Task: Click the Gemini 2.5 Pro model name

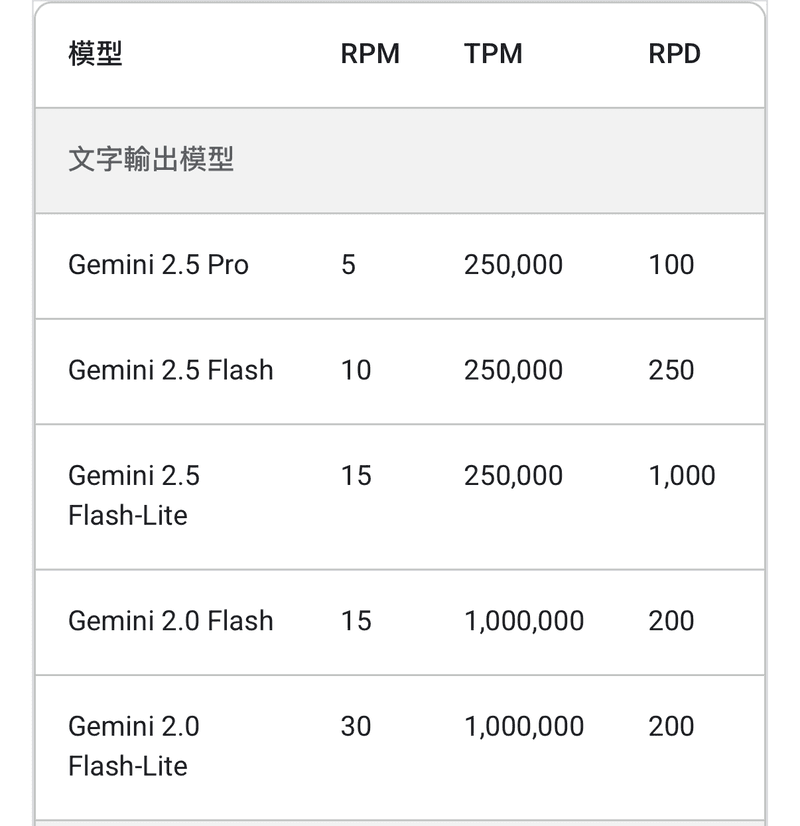Action: click(159, 265)
